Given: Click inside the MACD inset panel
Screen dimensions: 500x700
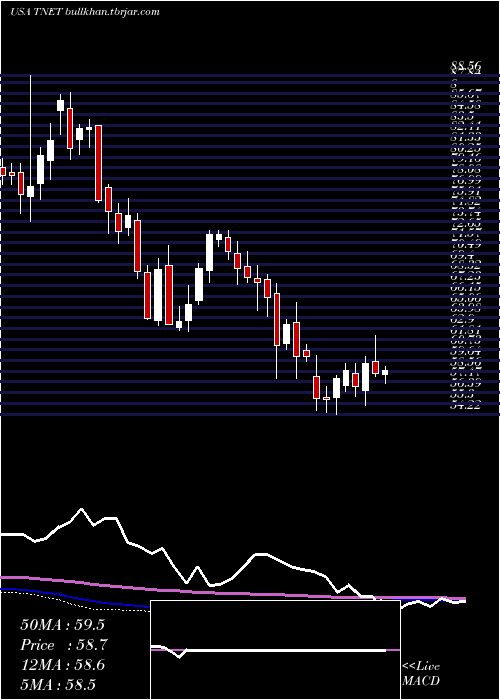Looking at the screenshot, I should (275, 650).
